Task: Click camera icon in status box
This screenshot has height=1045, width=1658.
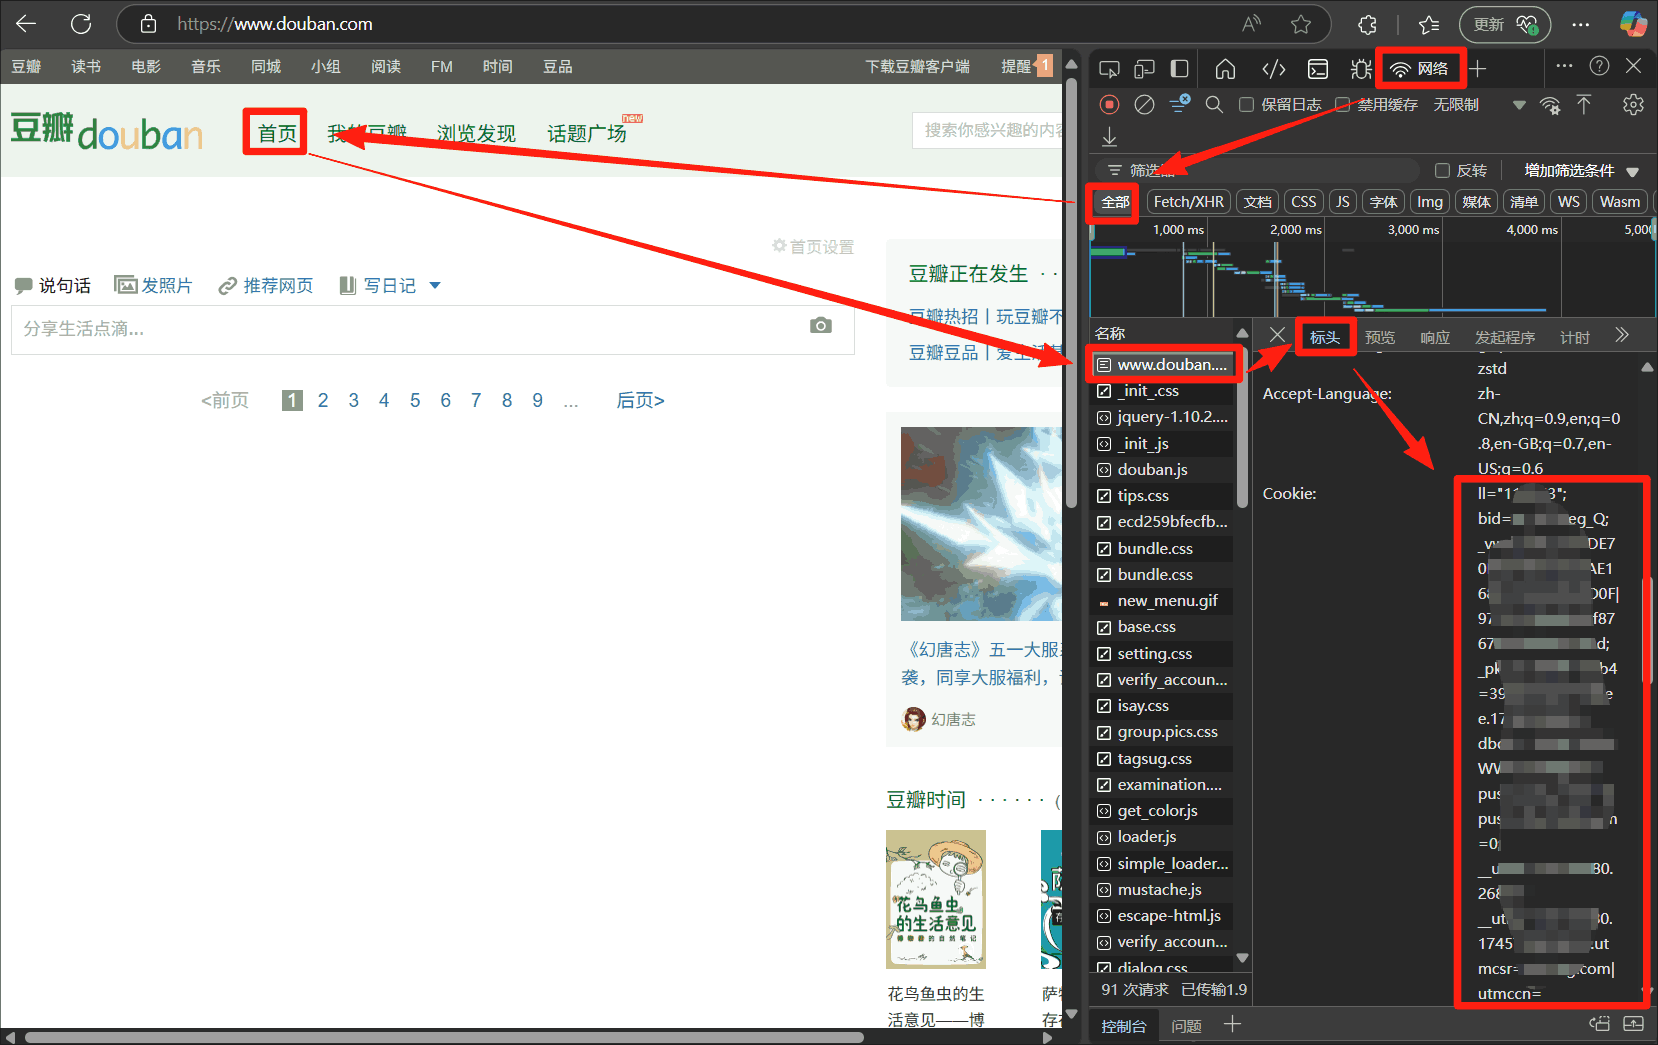Action: point(821,326)
